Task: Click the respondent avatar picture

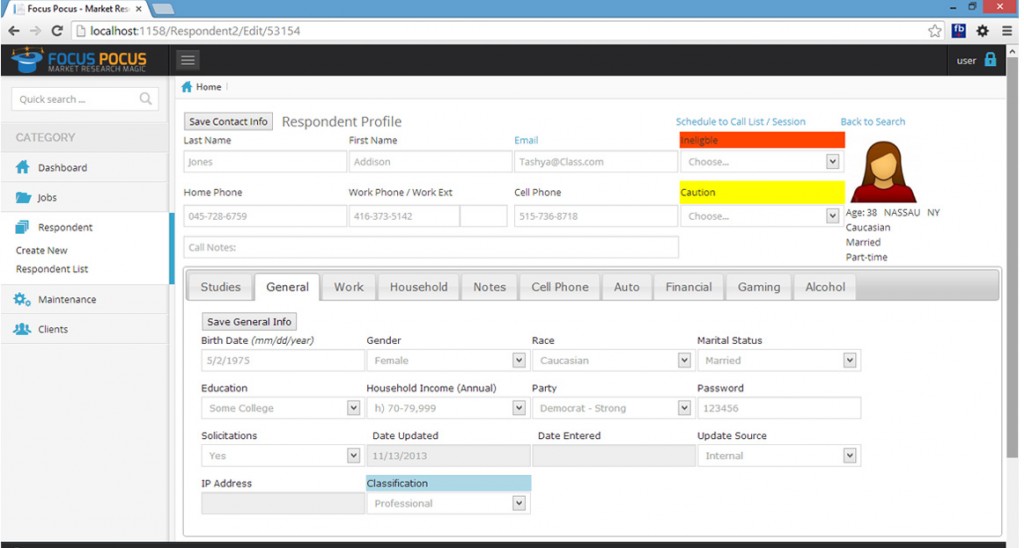Action: (881, 172)
